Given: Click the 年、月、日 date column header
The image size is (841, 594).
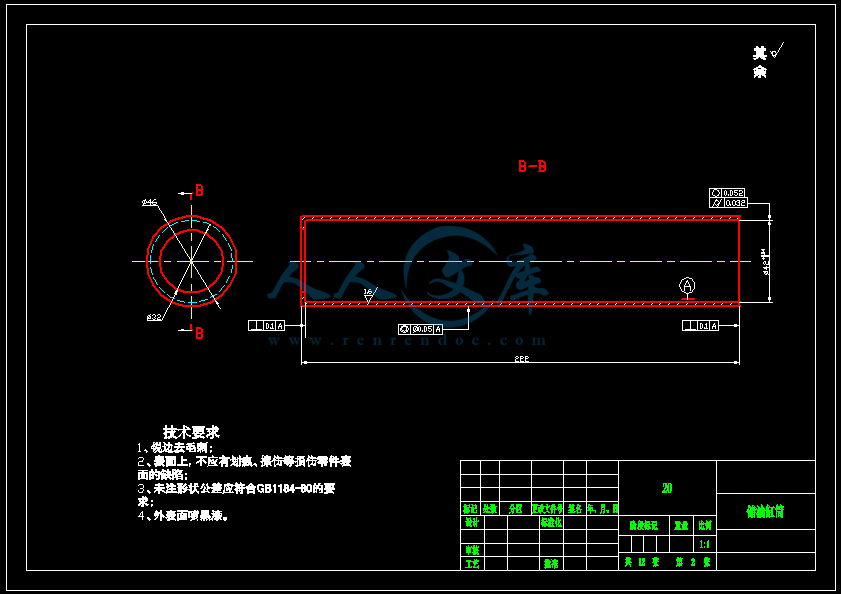Looking at the screenshot, I should [x=602, y=508].
